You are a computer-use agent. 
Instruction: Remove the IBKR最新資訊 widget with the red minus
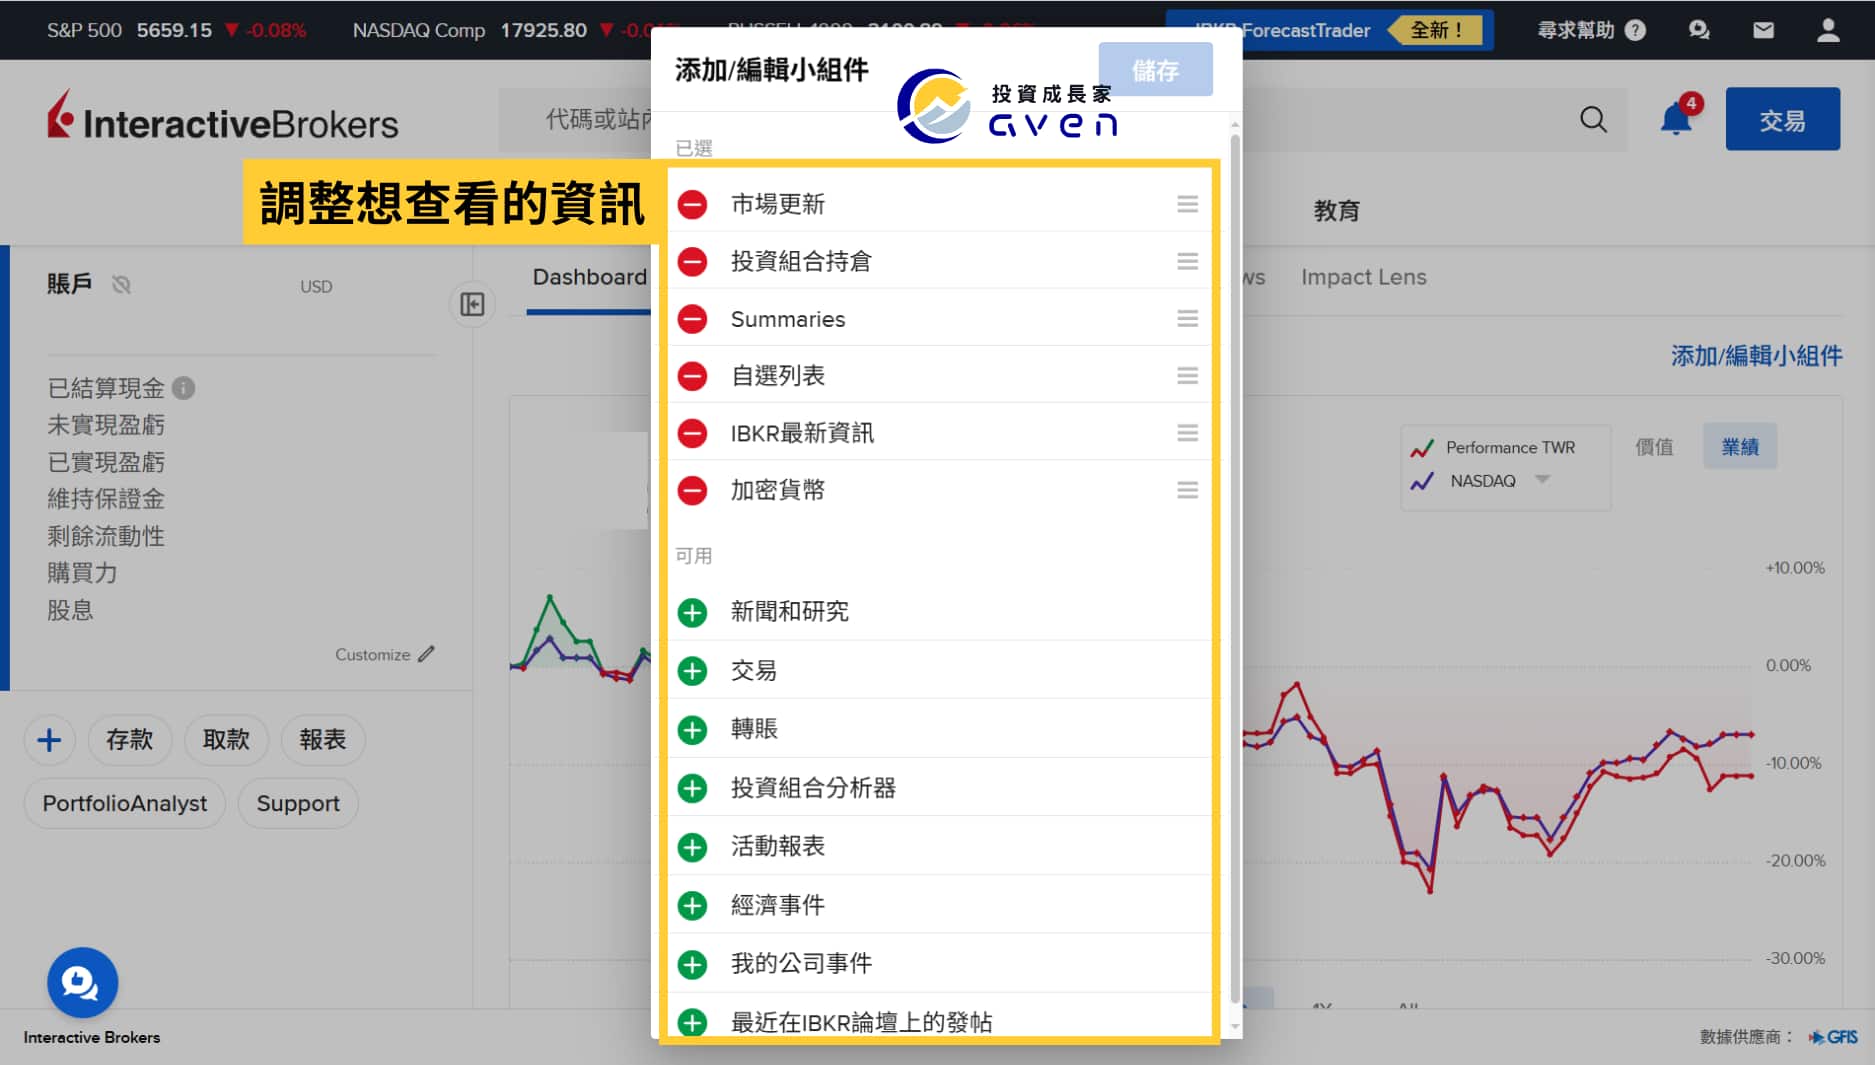point(692,433)
